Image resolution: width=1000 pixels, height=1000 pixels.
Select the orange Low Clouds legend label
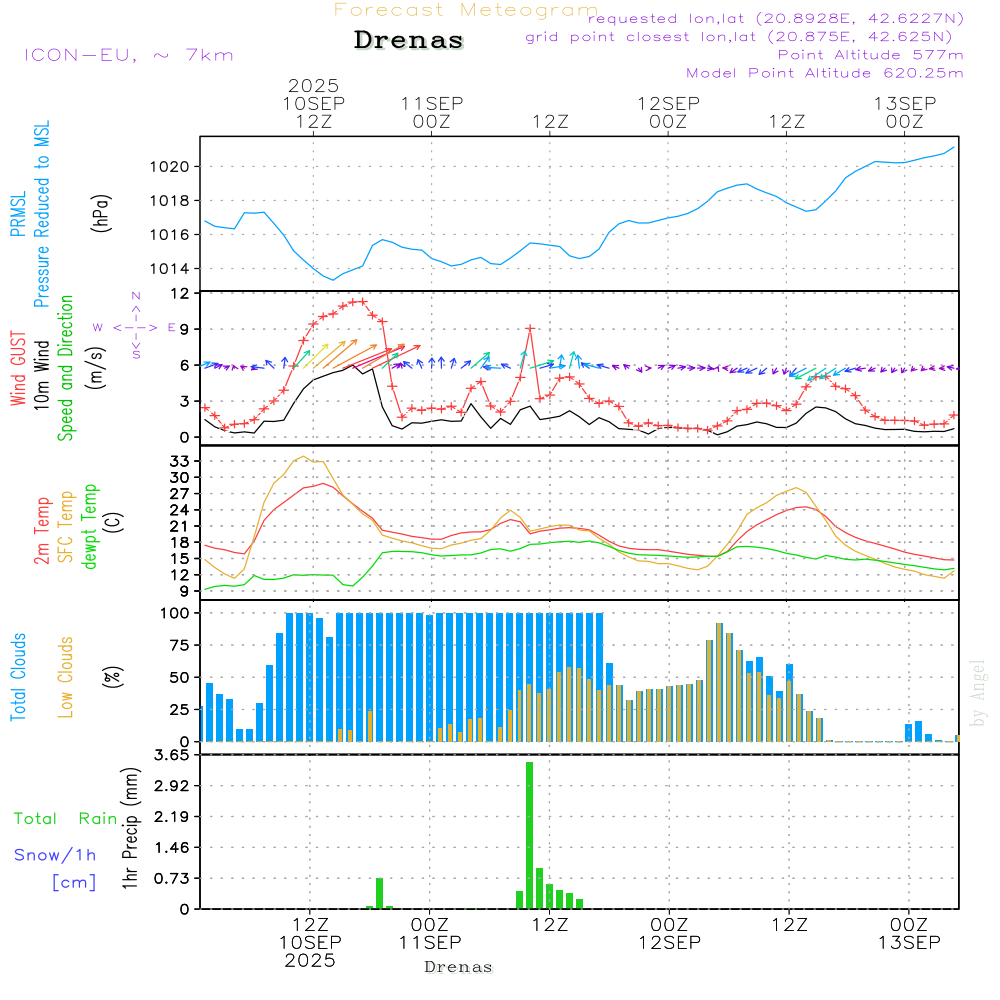click(66, 677)
